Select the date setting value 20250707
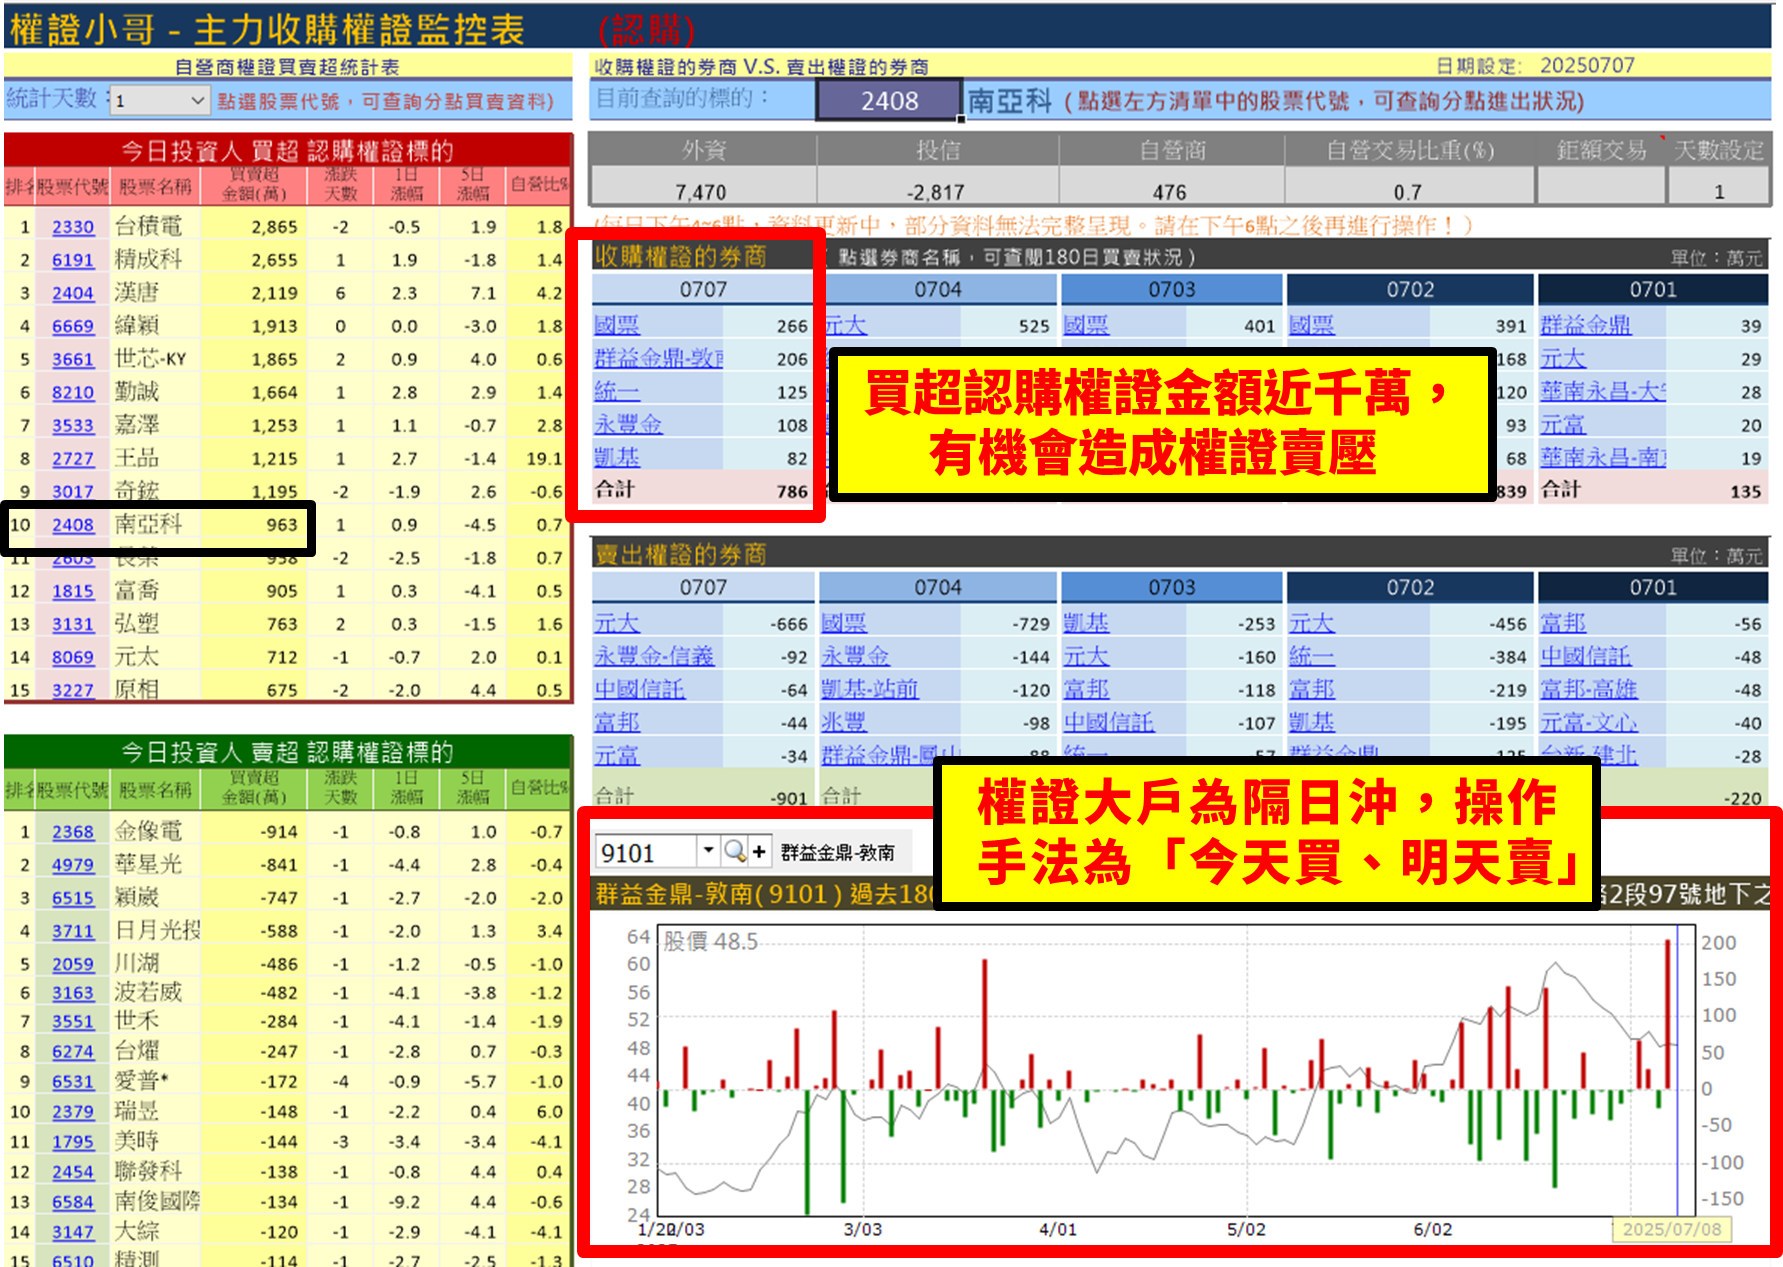Image resolution: width=1783 pixels, height=1267 pixels. [1587, 65]
